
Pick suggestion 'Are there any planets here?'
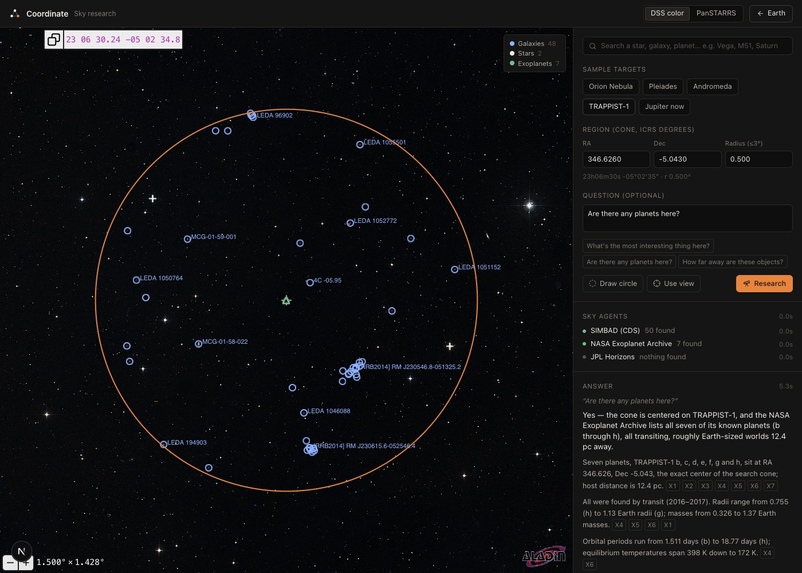tap(629, 262)
